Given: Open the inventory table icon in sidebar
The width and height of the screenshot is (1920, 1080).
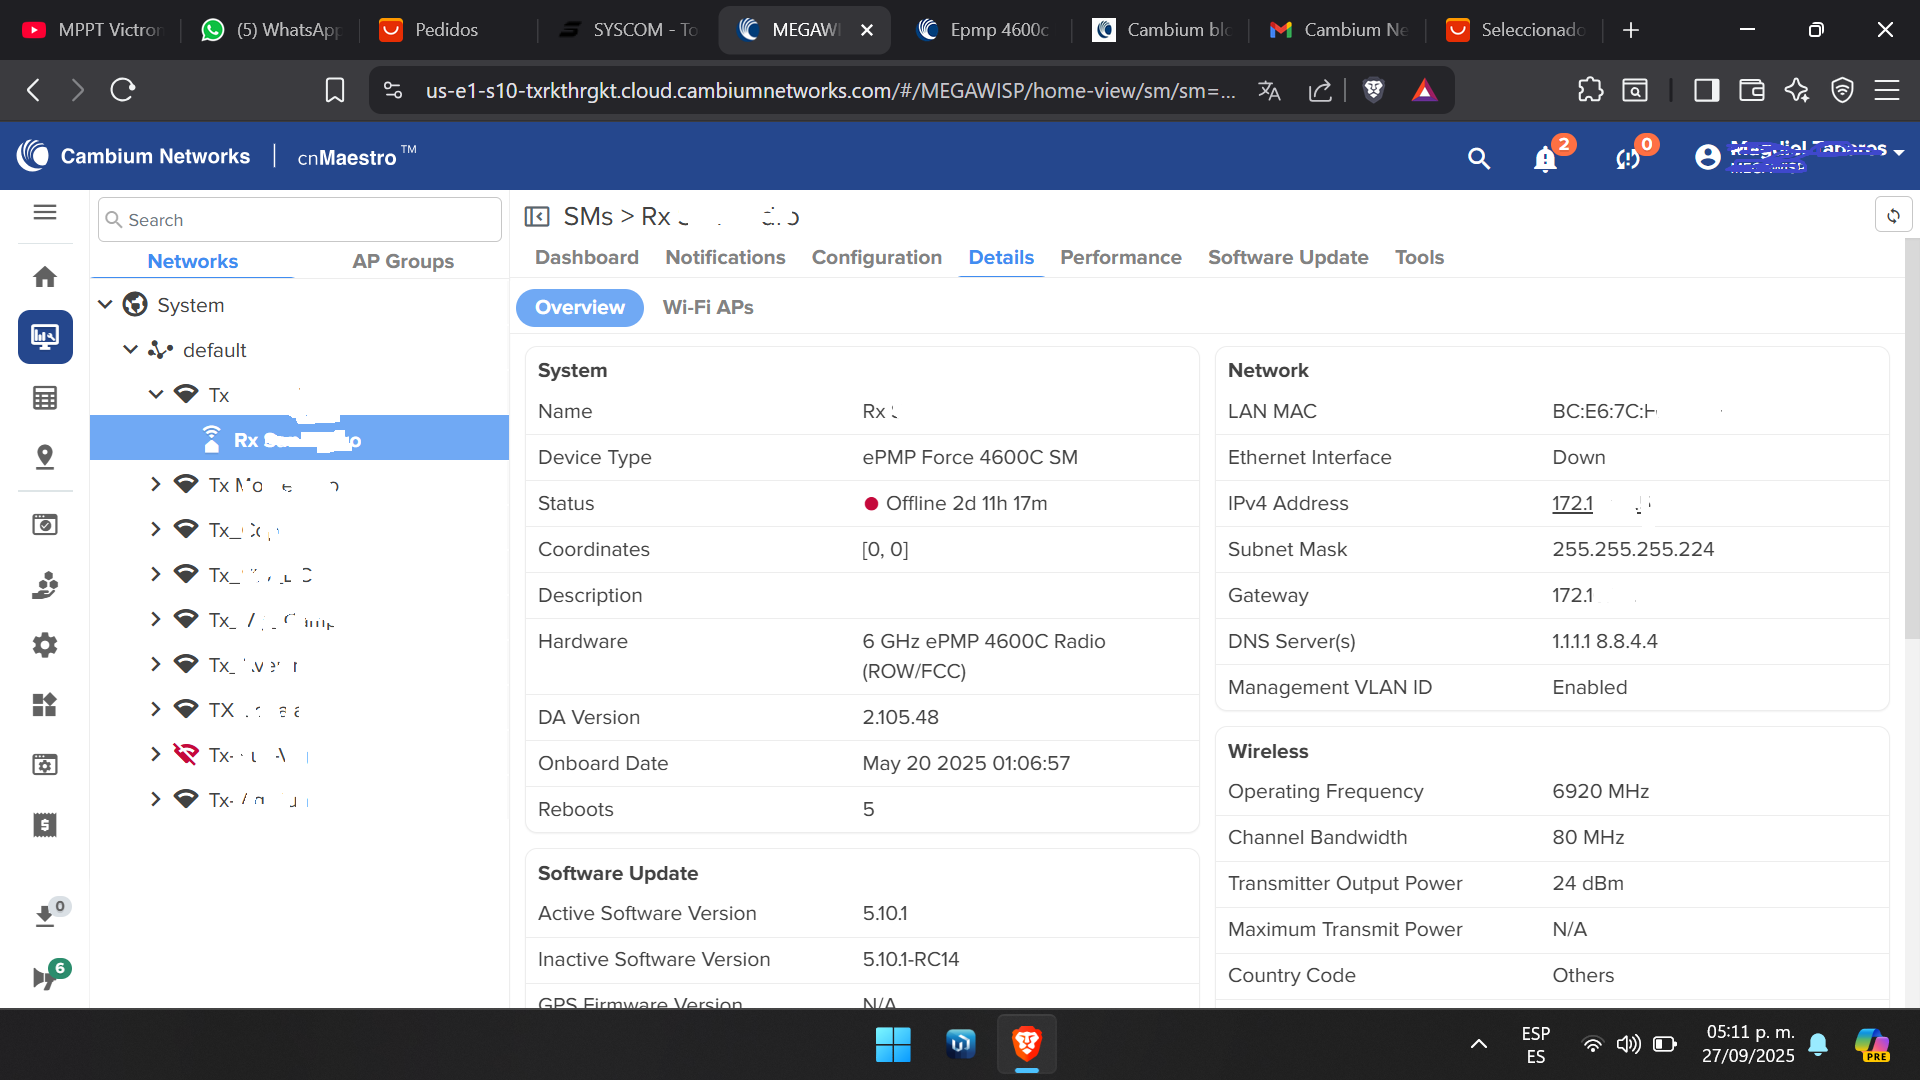Looking at the screenshot, I should pyautogui.click(x=45, y=398).
